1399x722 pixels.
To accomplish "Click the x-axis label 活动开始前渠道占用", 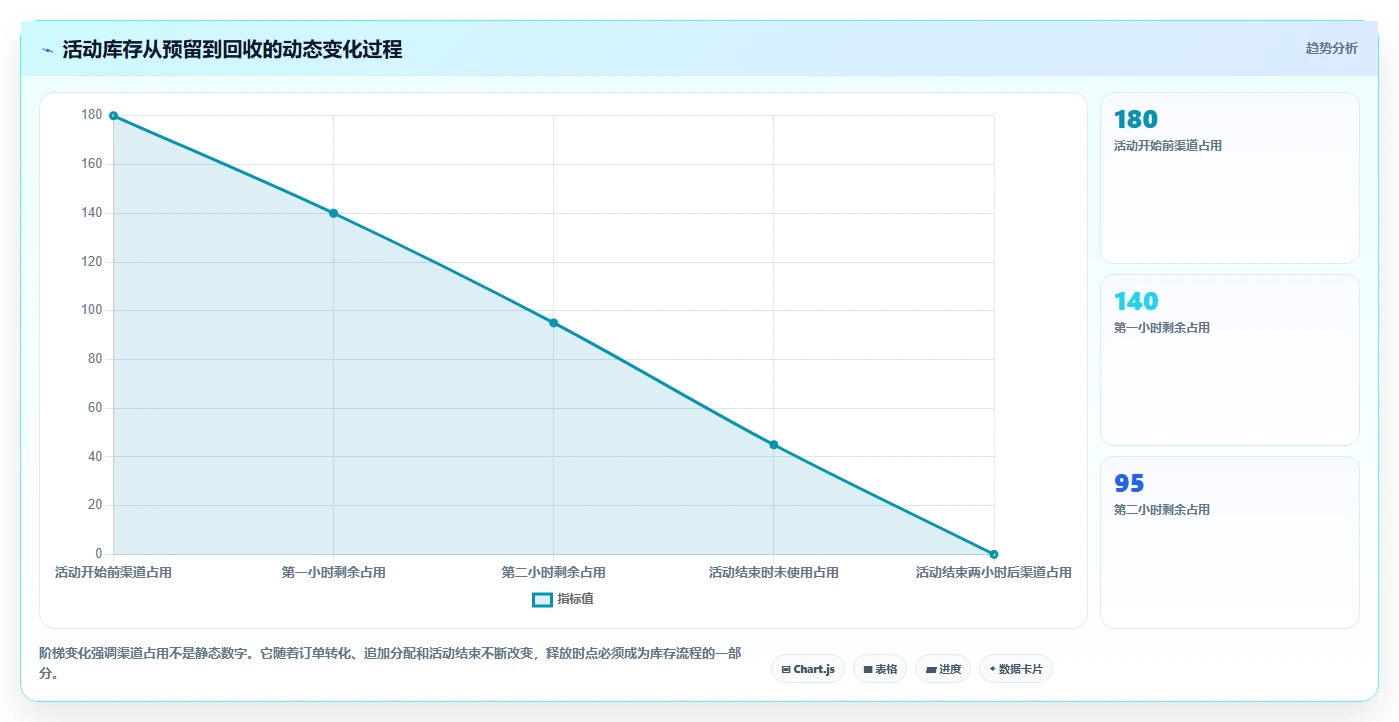I will (x=113, y=573).
